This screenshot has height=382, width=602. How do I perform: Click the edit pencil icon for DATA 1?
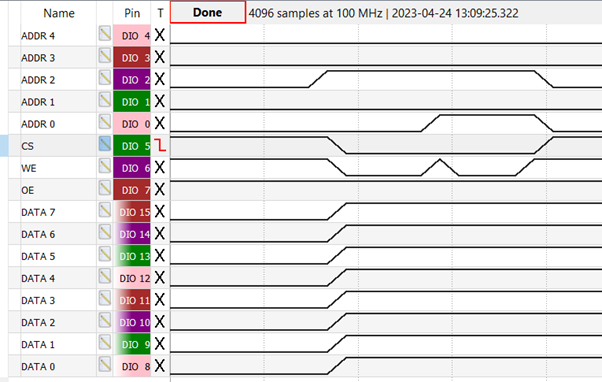click(104, 343)
